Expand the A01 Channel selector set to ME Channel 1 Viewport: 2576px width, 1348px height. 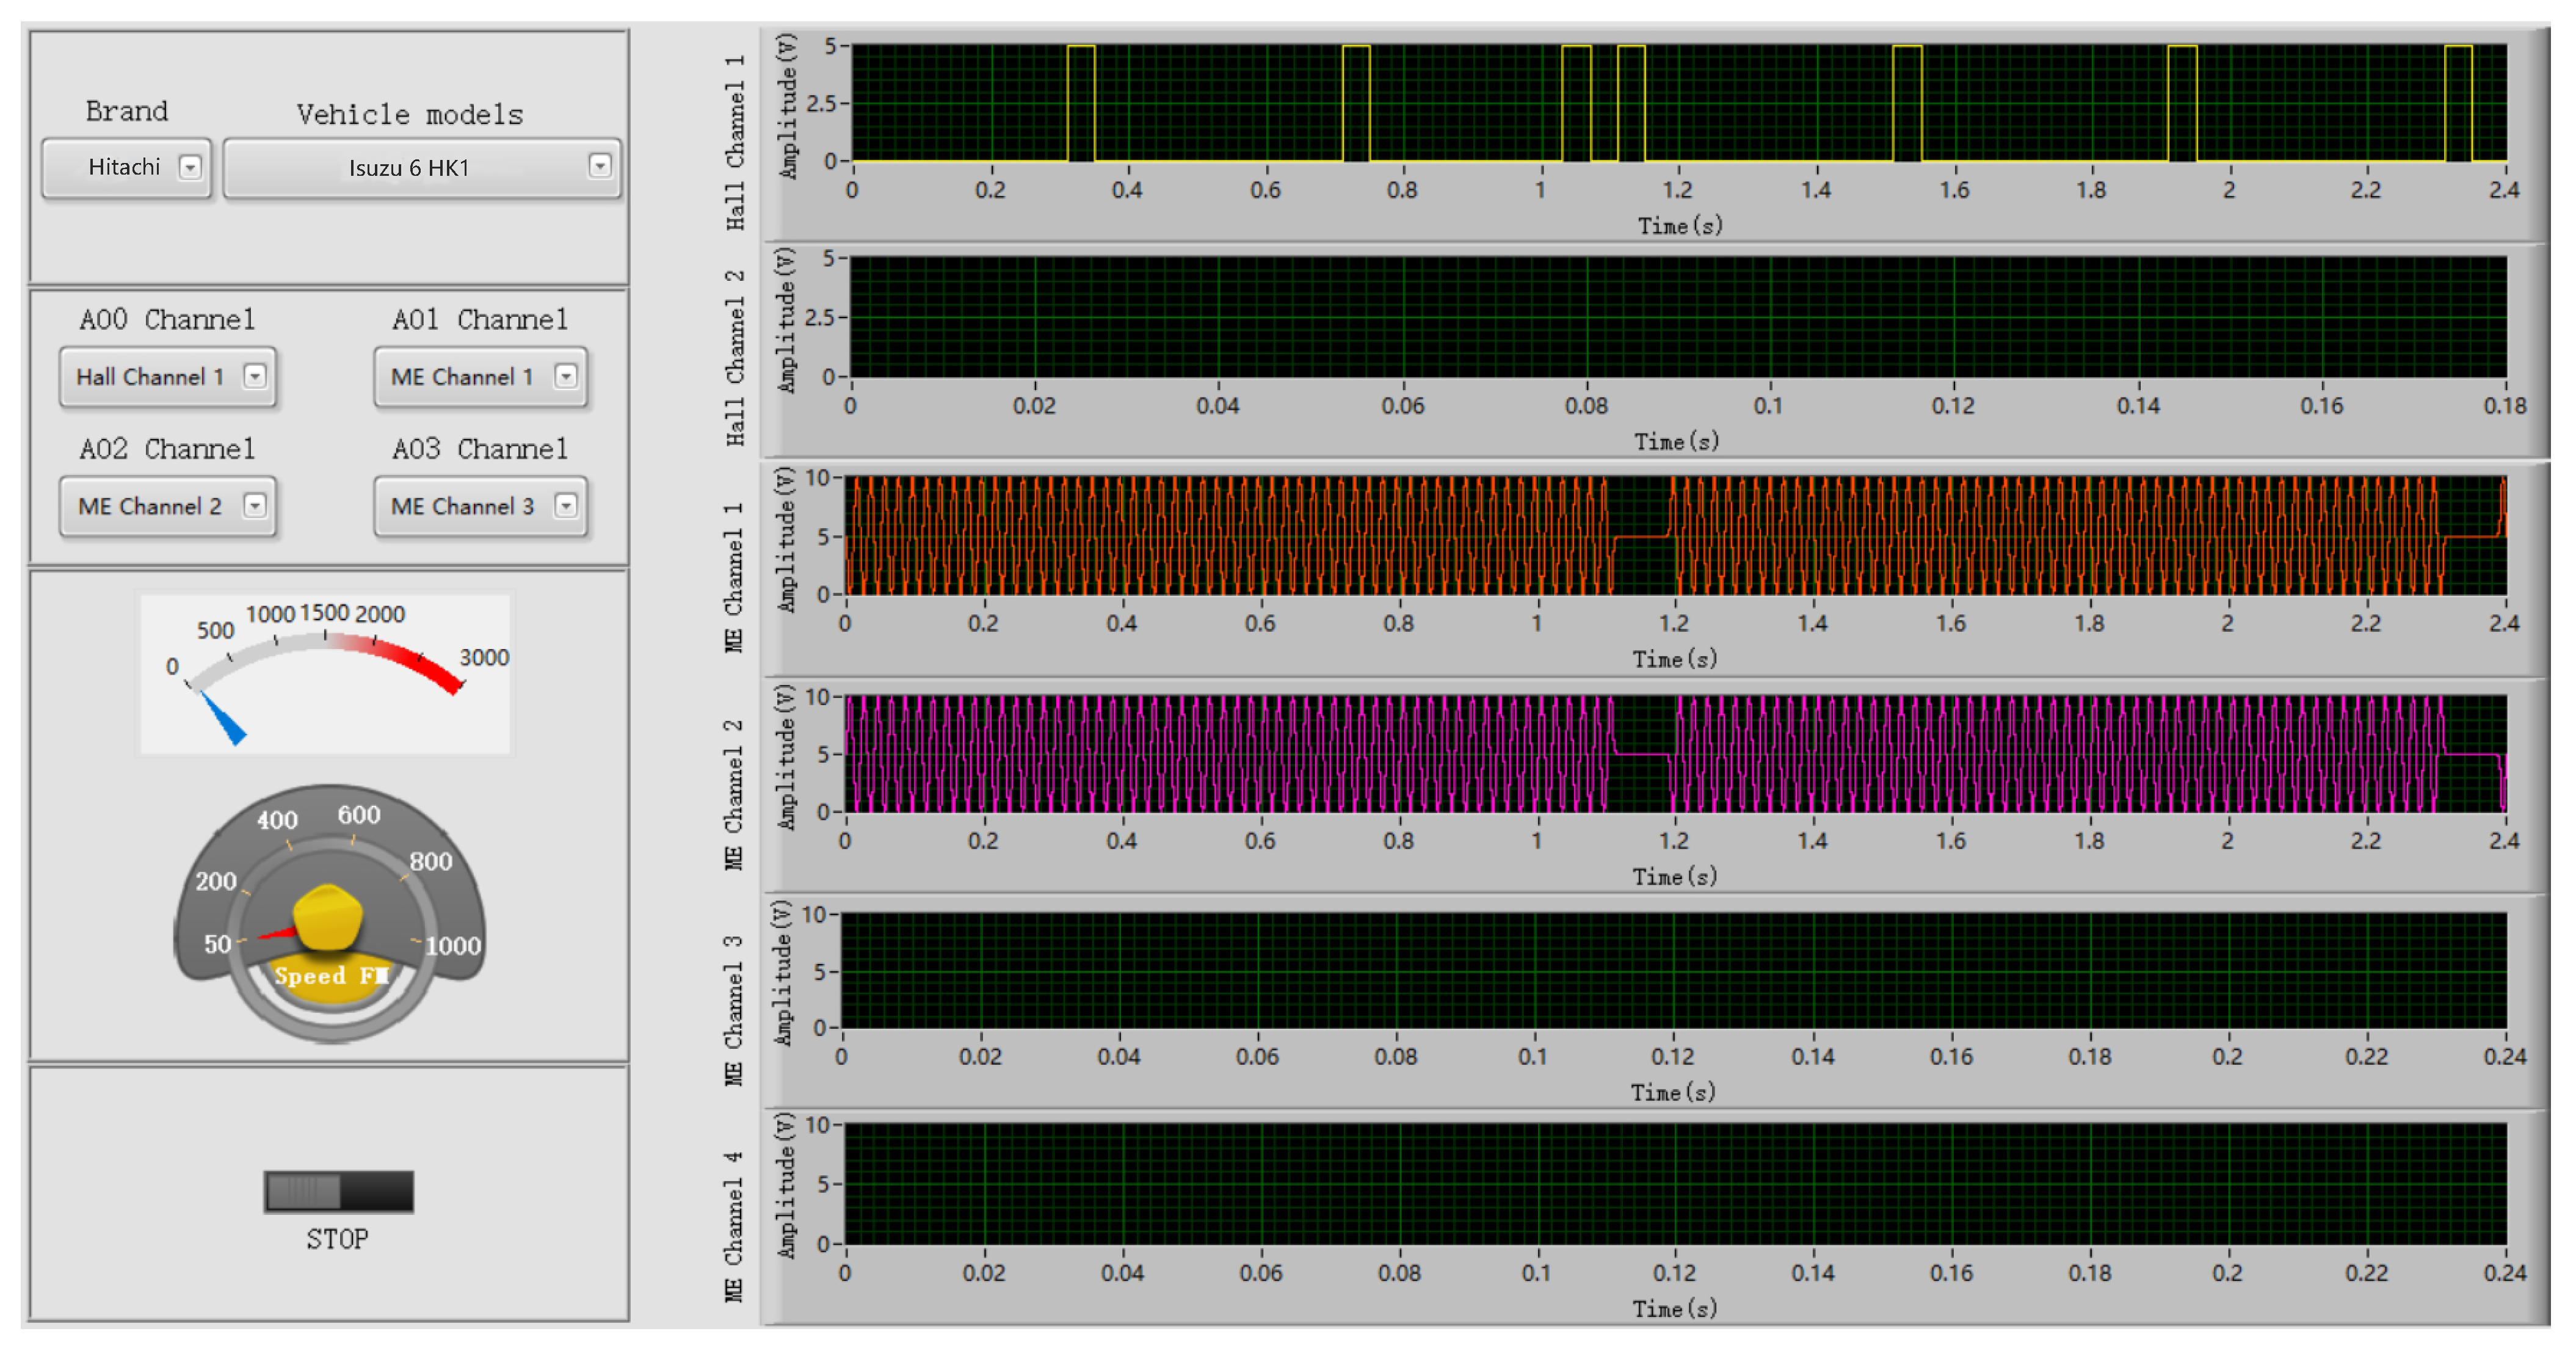click(x=481, y=376)
